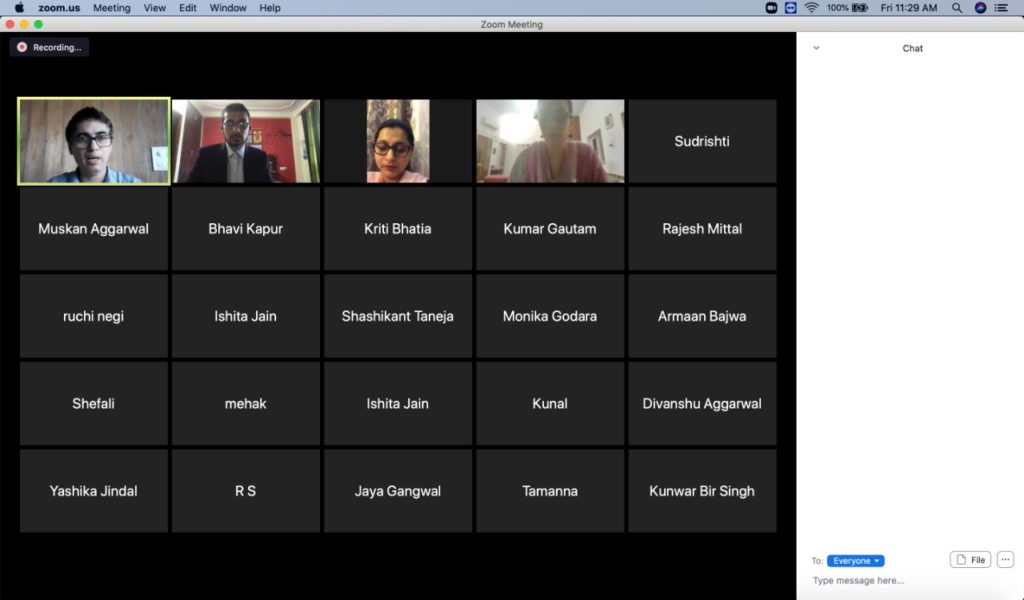Click the Spotlight search icon in menu bar

pos(957,7)
